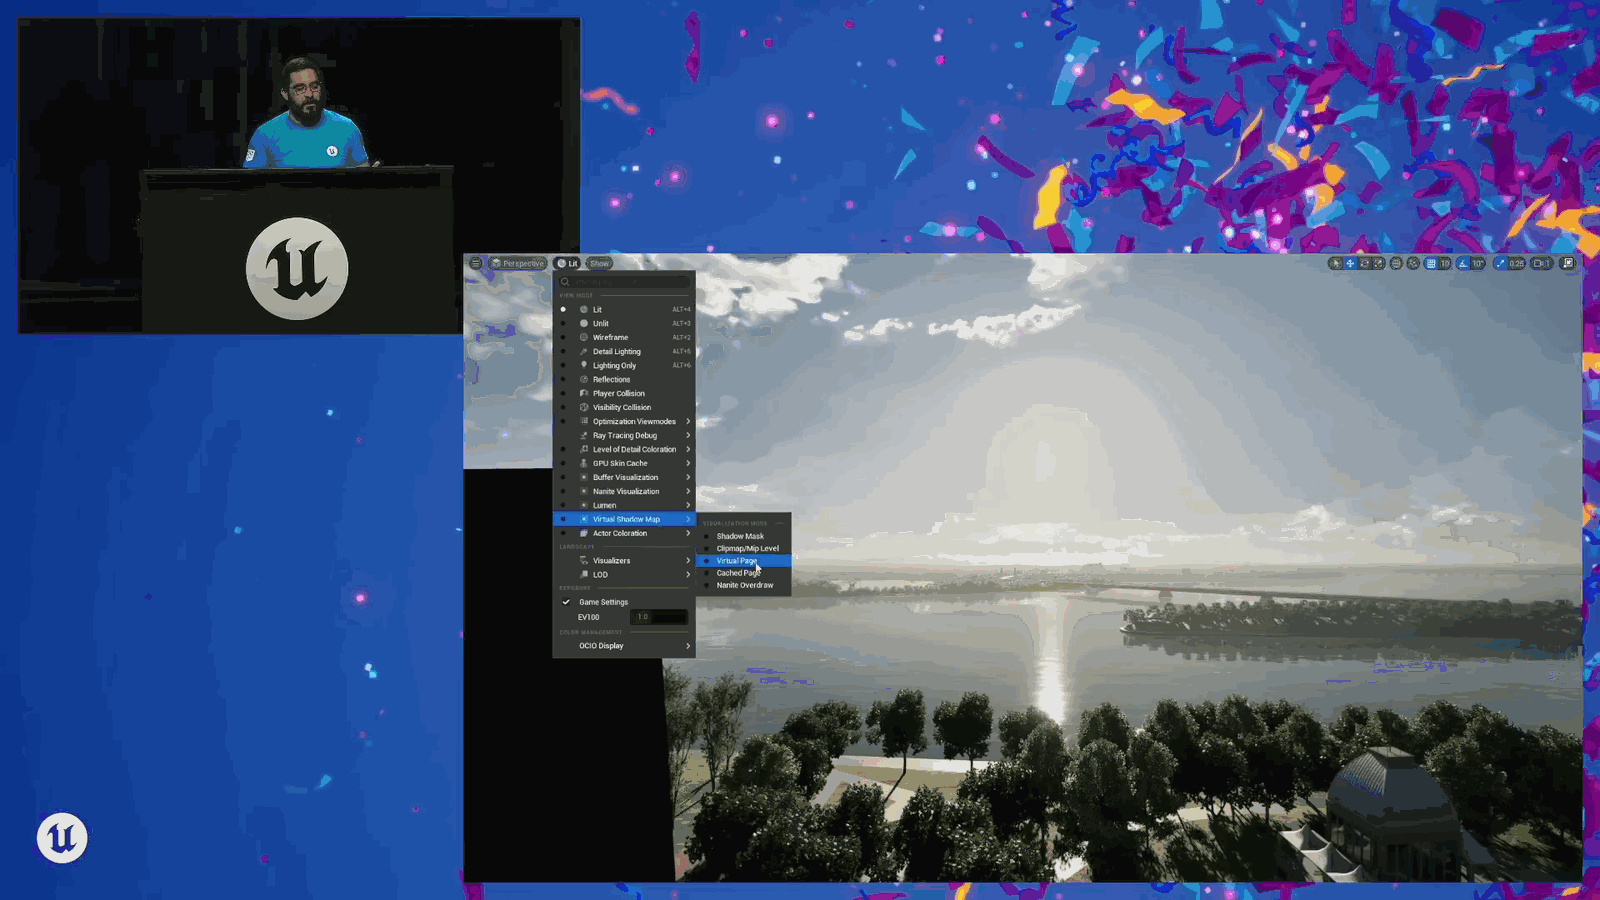The height and width of the screenshot is (900, 1600).
Task: Open the scale snap value 0.25
Action: click(1516, 263)
